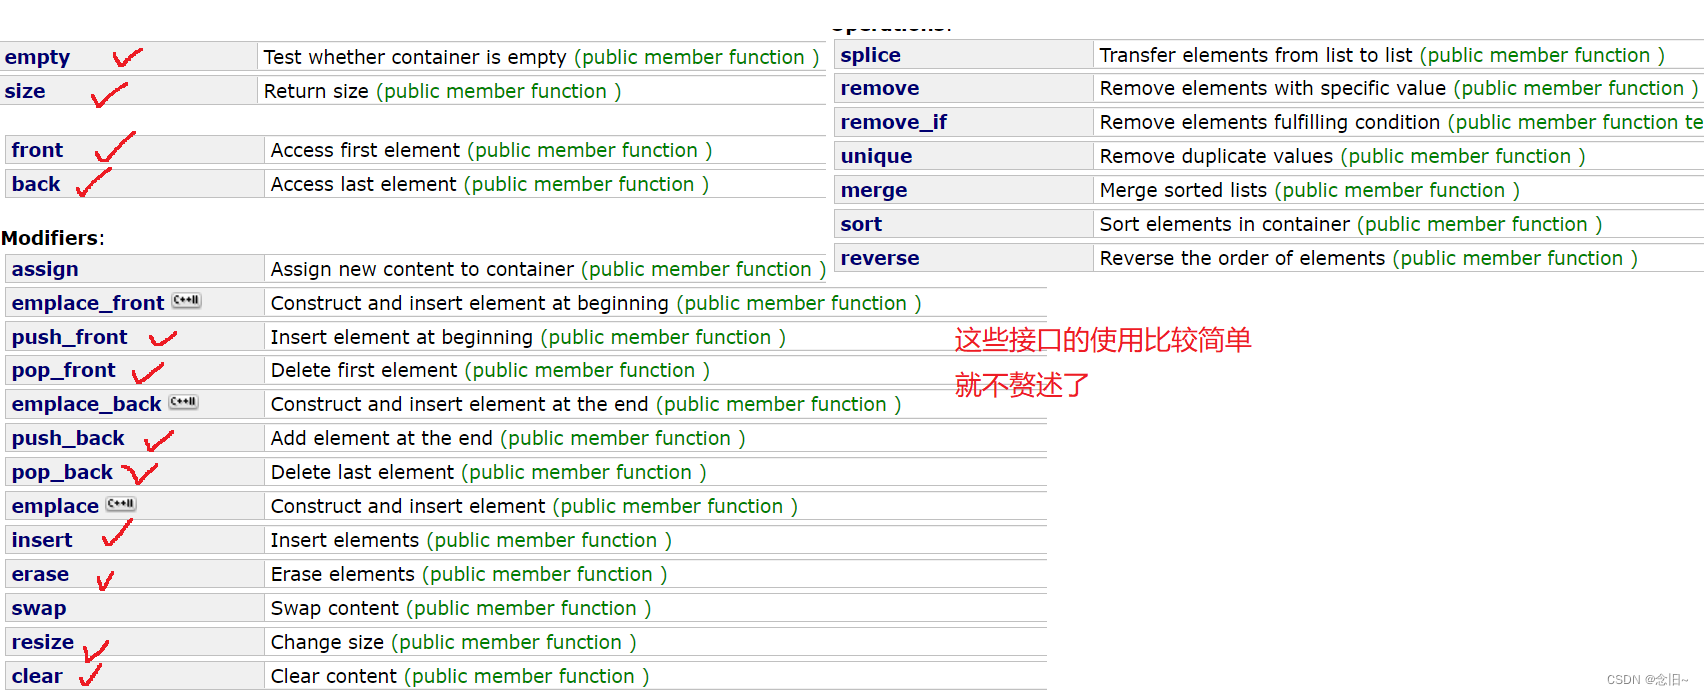Click the assign function link
Screen dimensions: 1704x695
[45, 269]
